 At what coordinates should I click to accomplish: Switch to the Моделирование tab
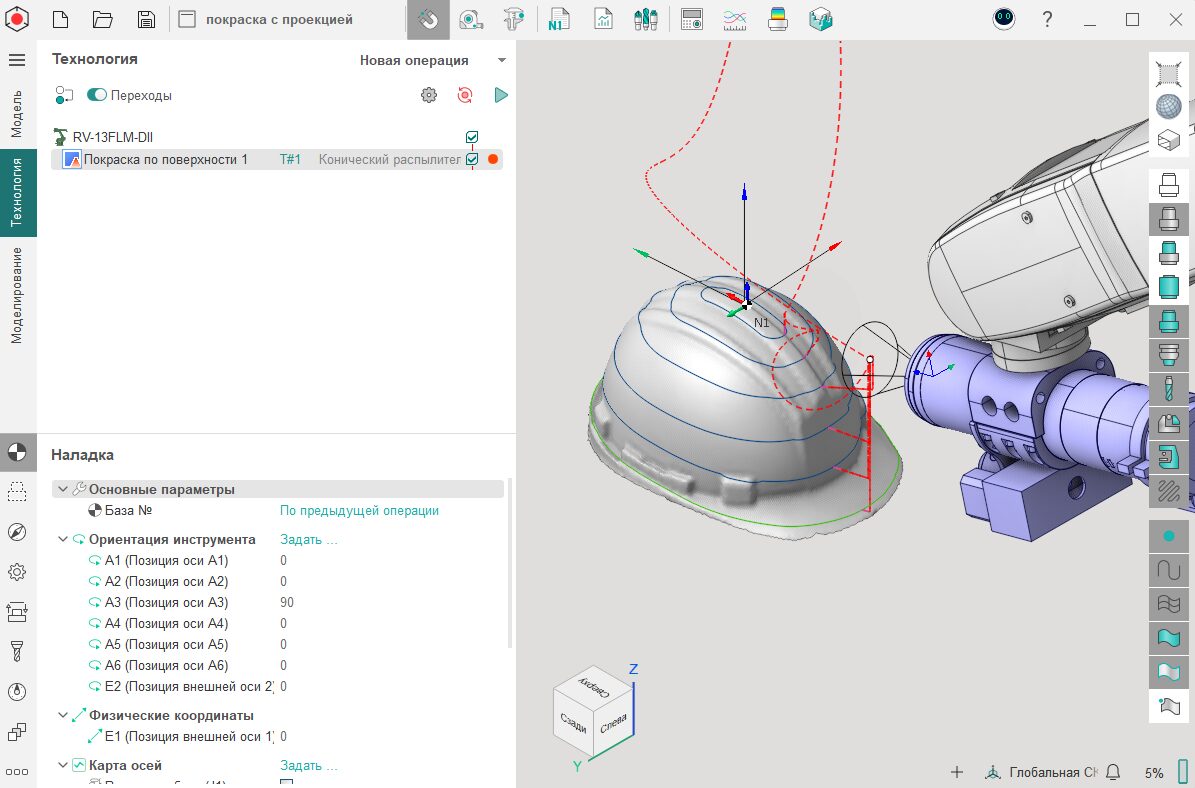click(x=17, y=295)
